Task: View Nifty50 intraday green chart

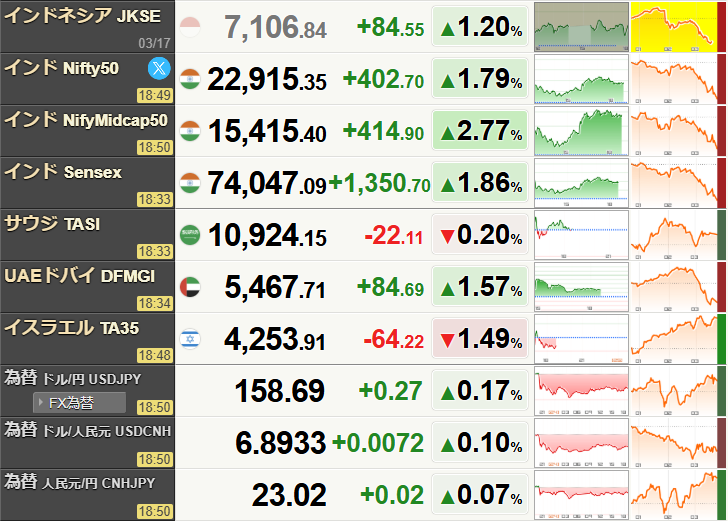Action: pos(581,79)
